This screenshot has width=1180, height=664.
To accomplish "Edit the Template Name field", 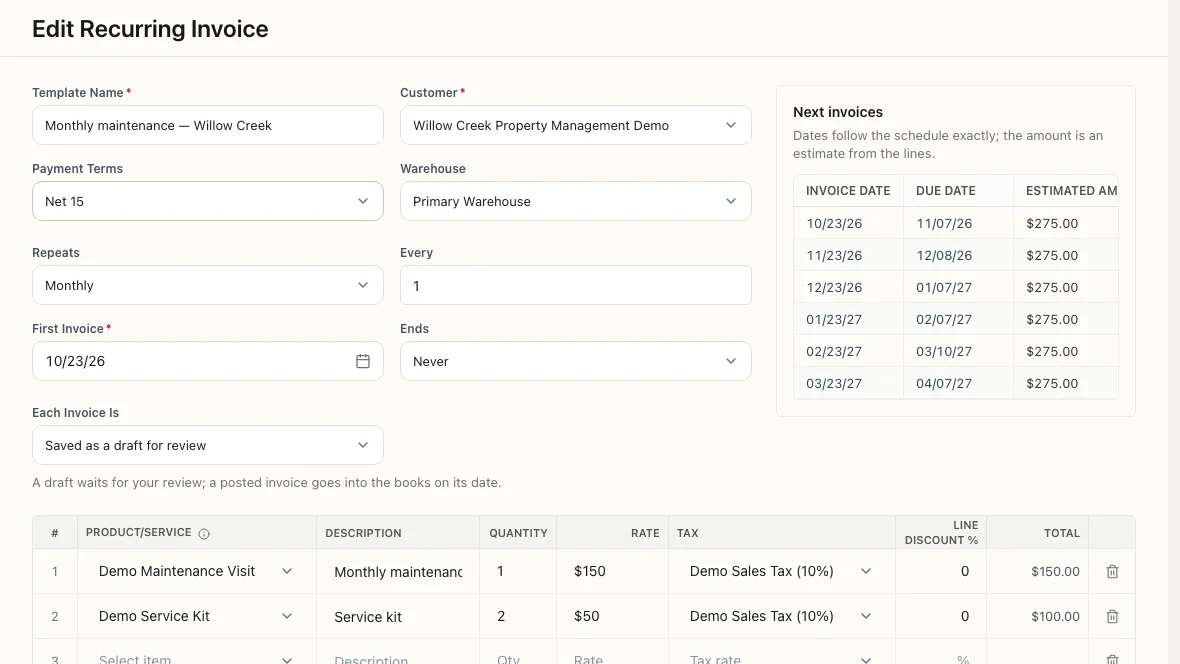I will point(208,125).
